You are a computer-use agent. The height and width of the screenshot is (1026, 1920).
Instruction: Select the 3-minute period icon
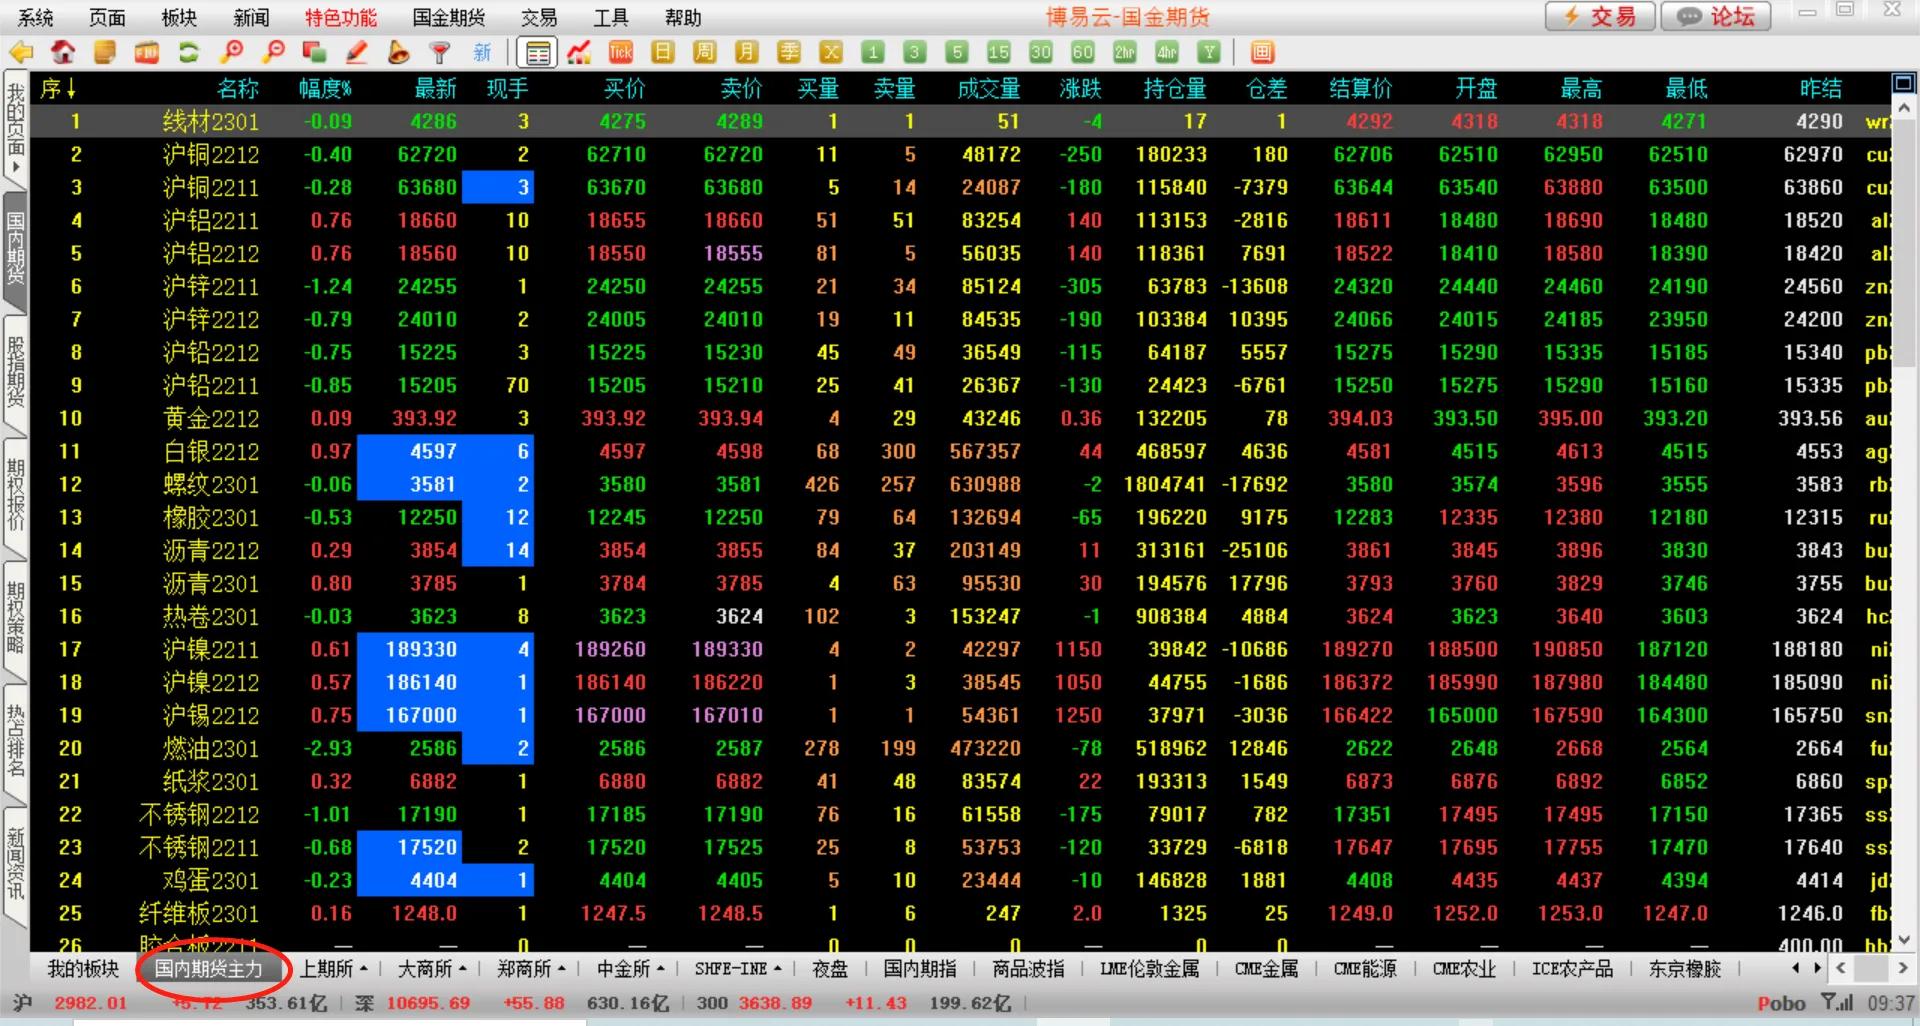click(915, 53)
